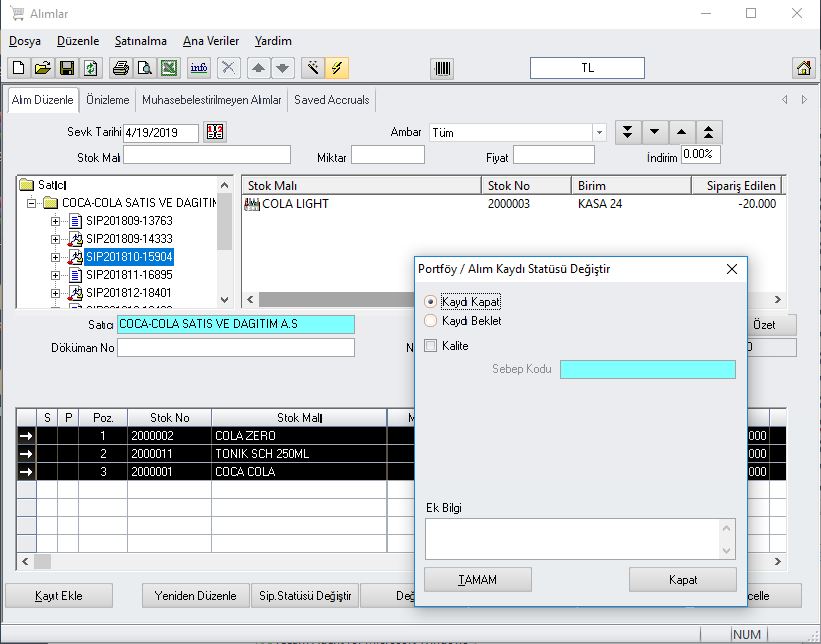Open the Ana Veriler menu

tap(211, 41)
